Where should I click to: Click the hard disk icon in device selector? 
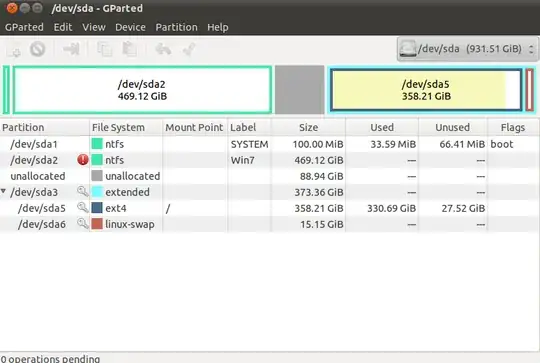(x=408, y=49)
